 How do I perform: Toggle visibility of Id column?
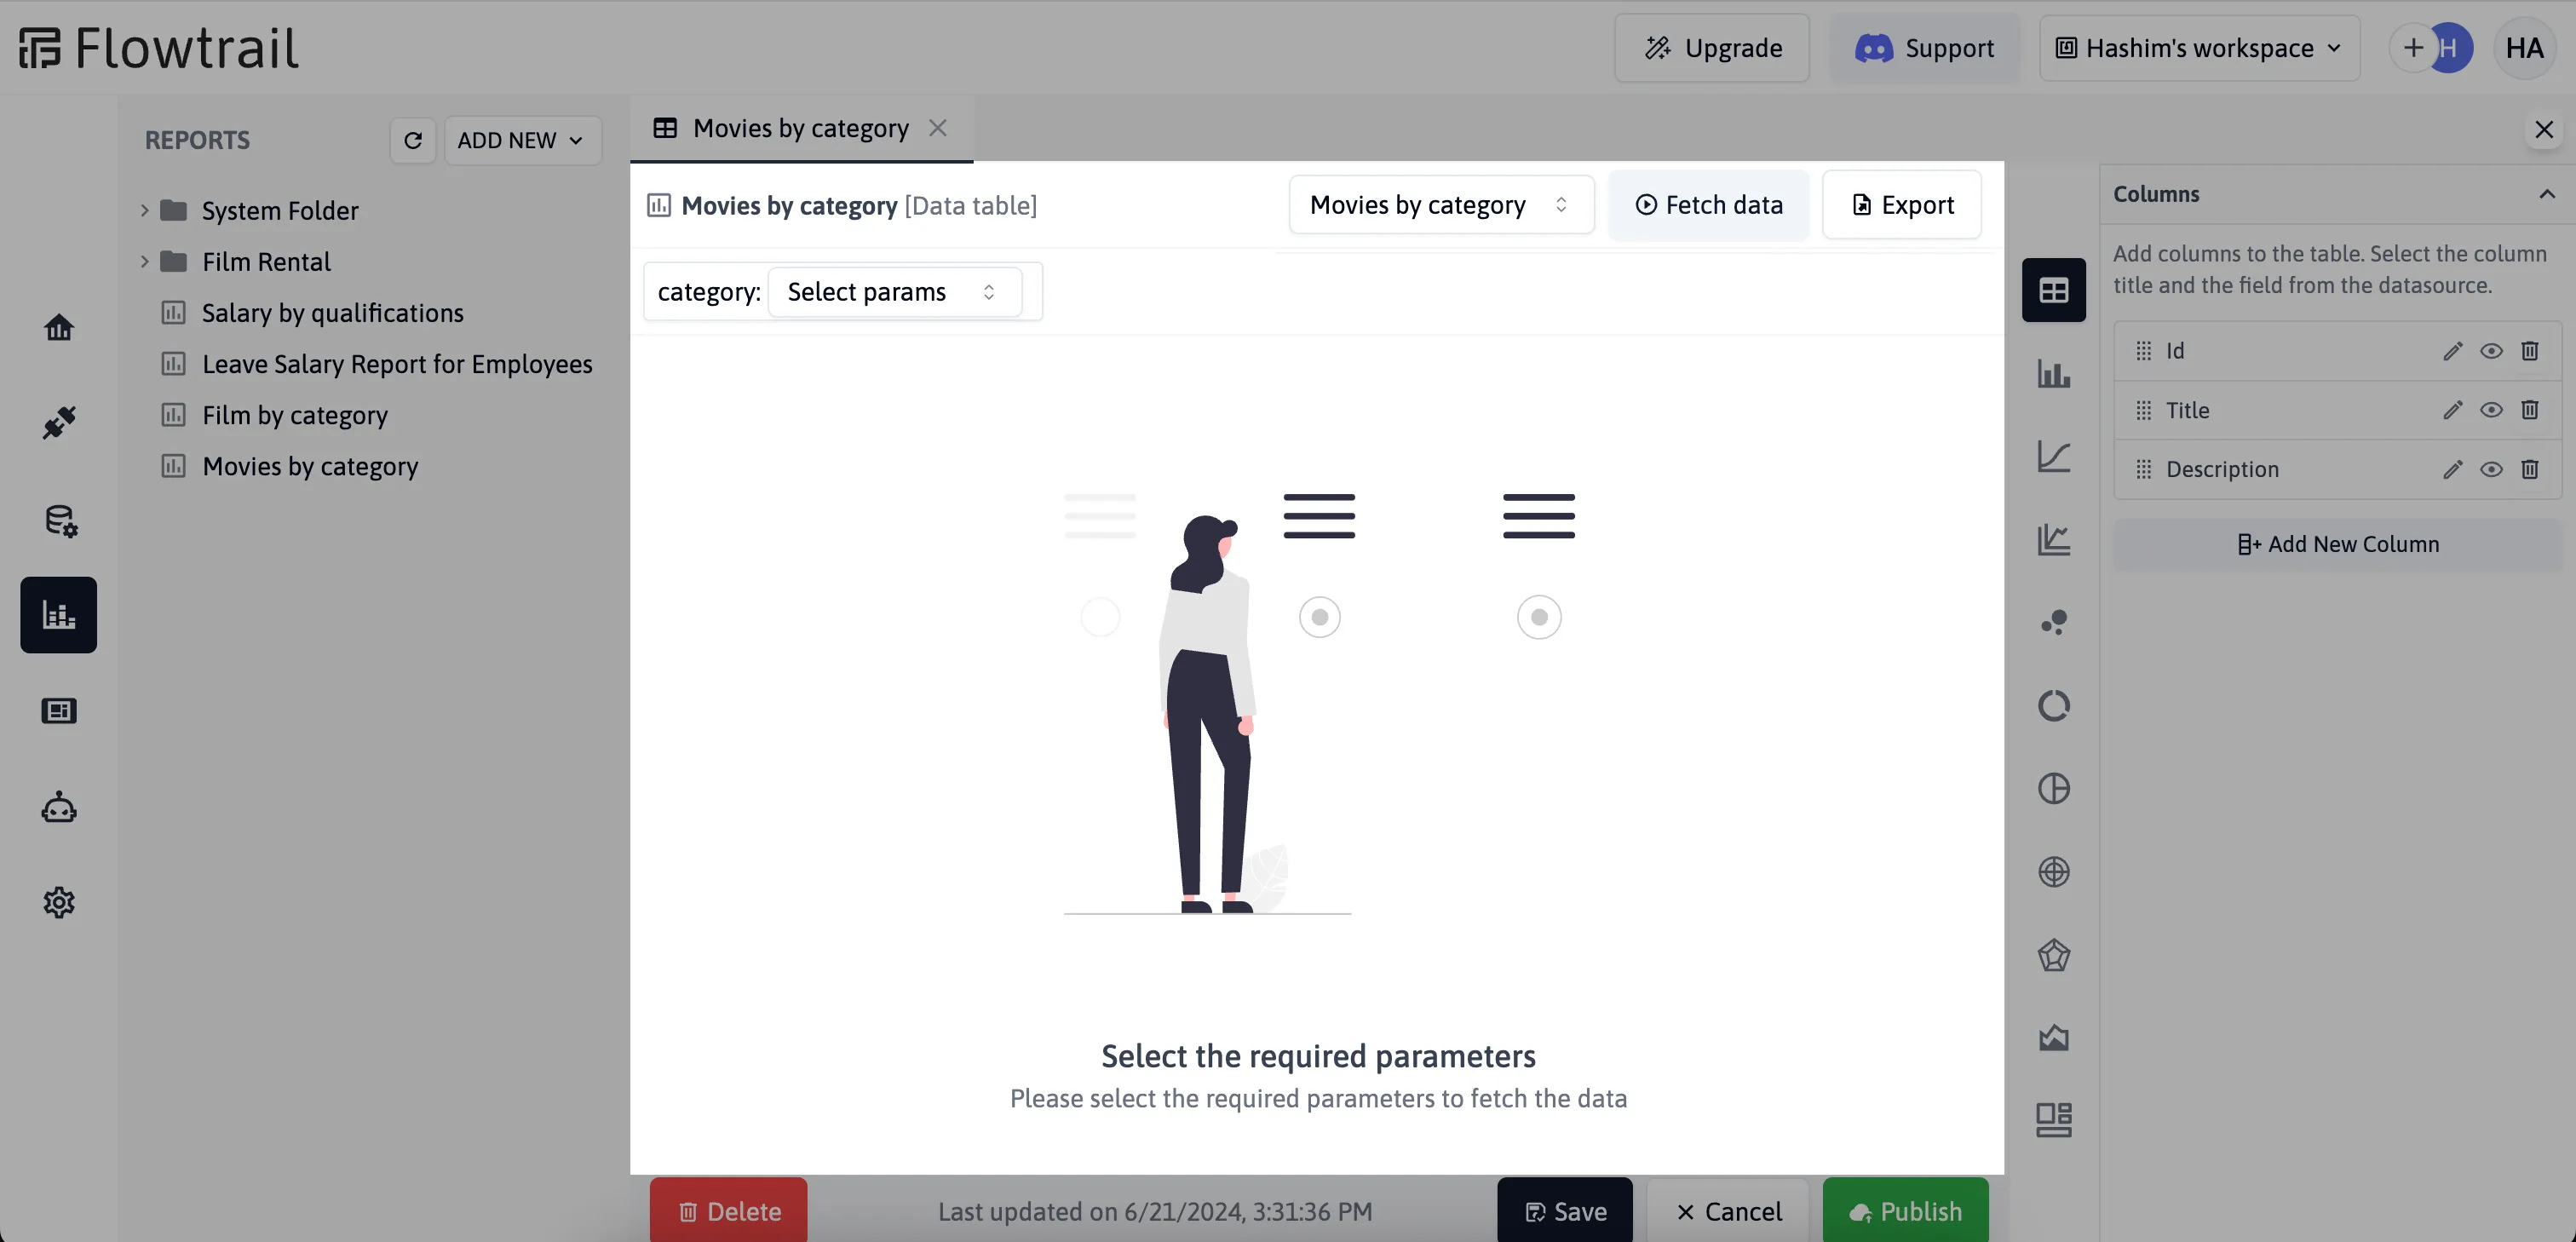2493,350
